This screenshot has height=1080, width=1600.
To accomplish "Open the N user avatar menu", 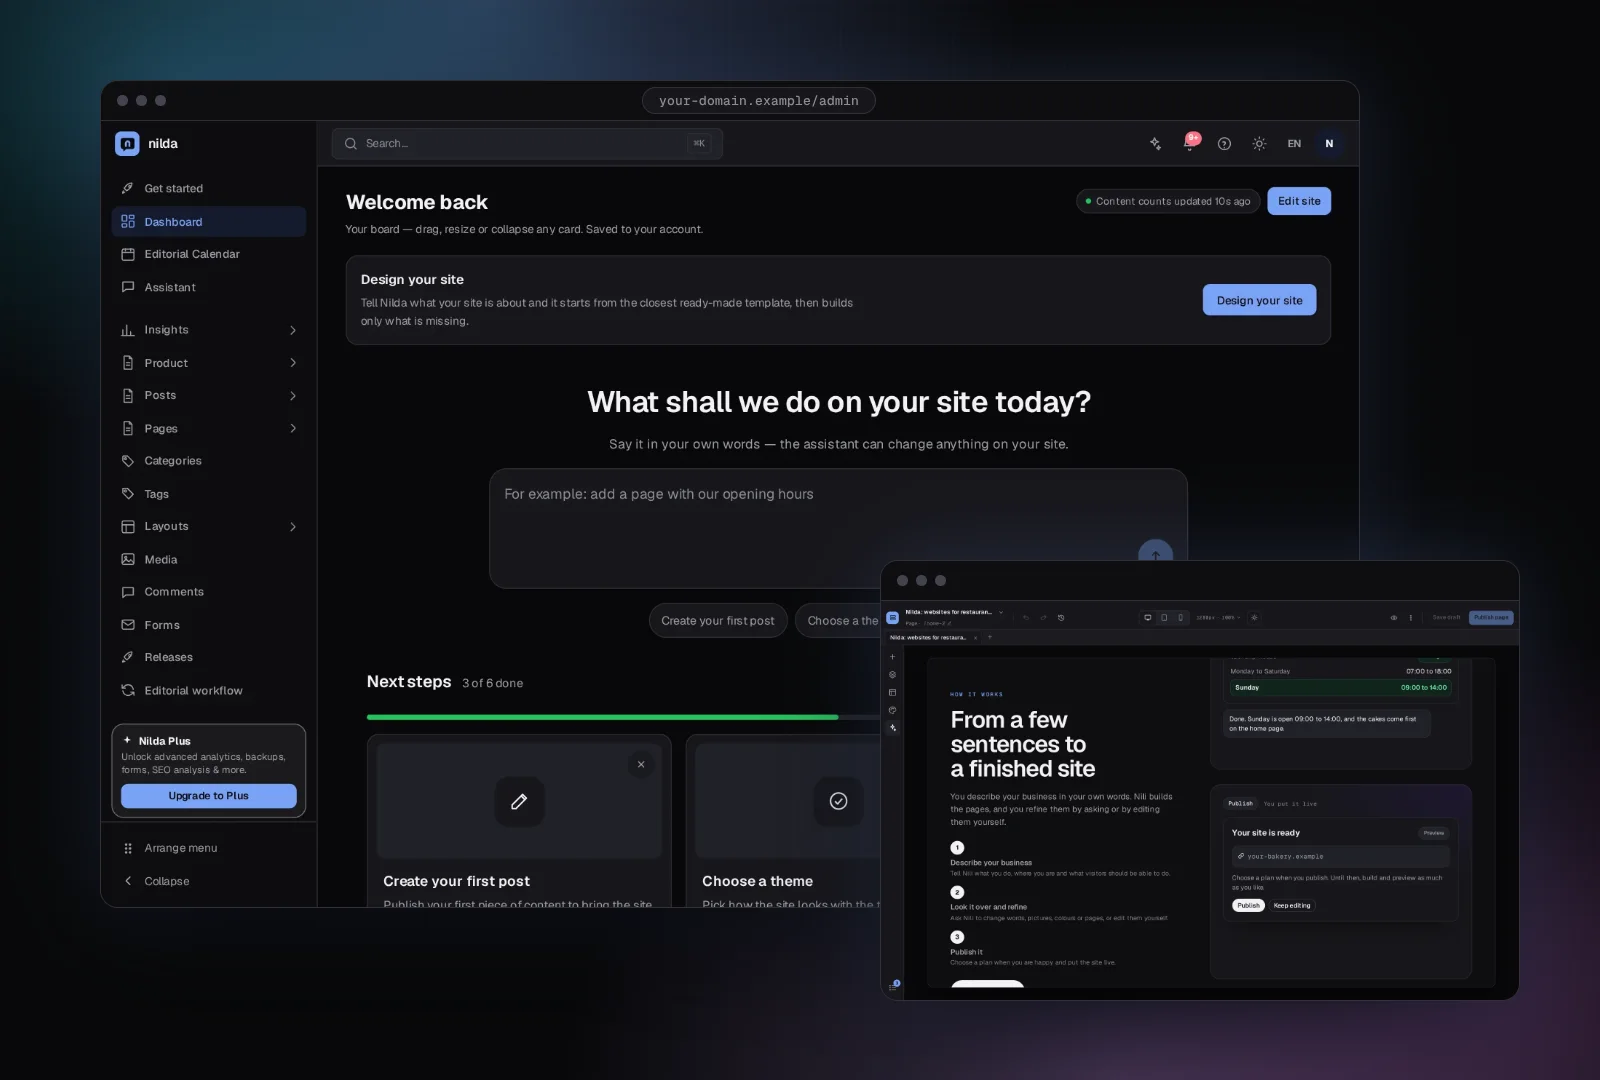I will 1329,144.
